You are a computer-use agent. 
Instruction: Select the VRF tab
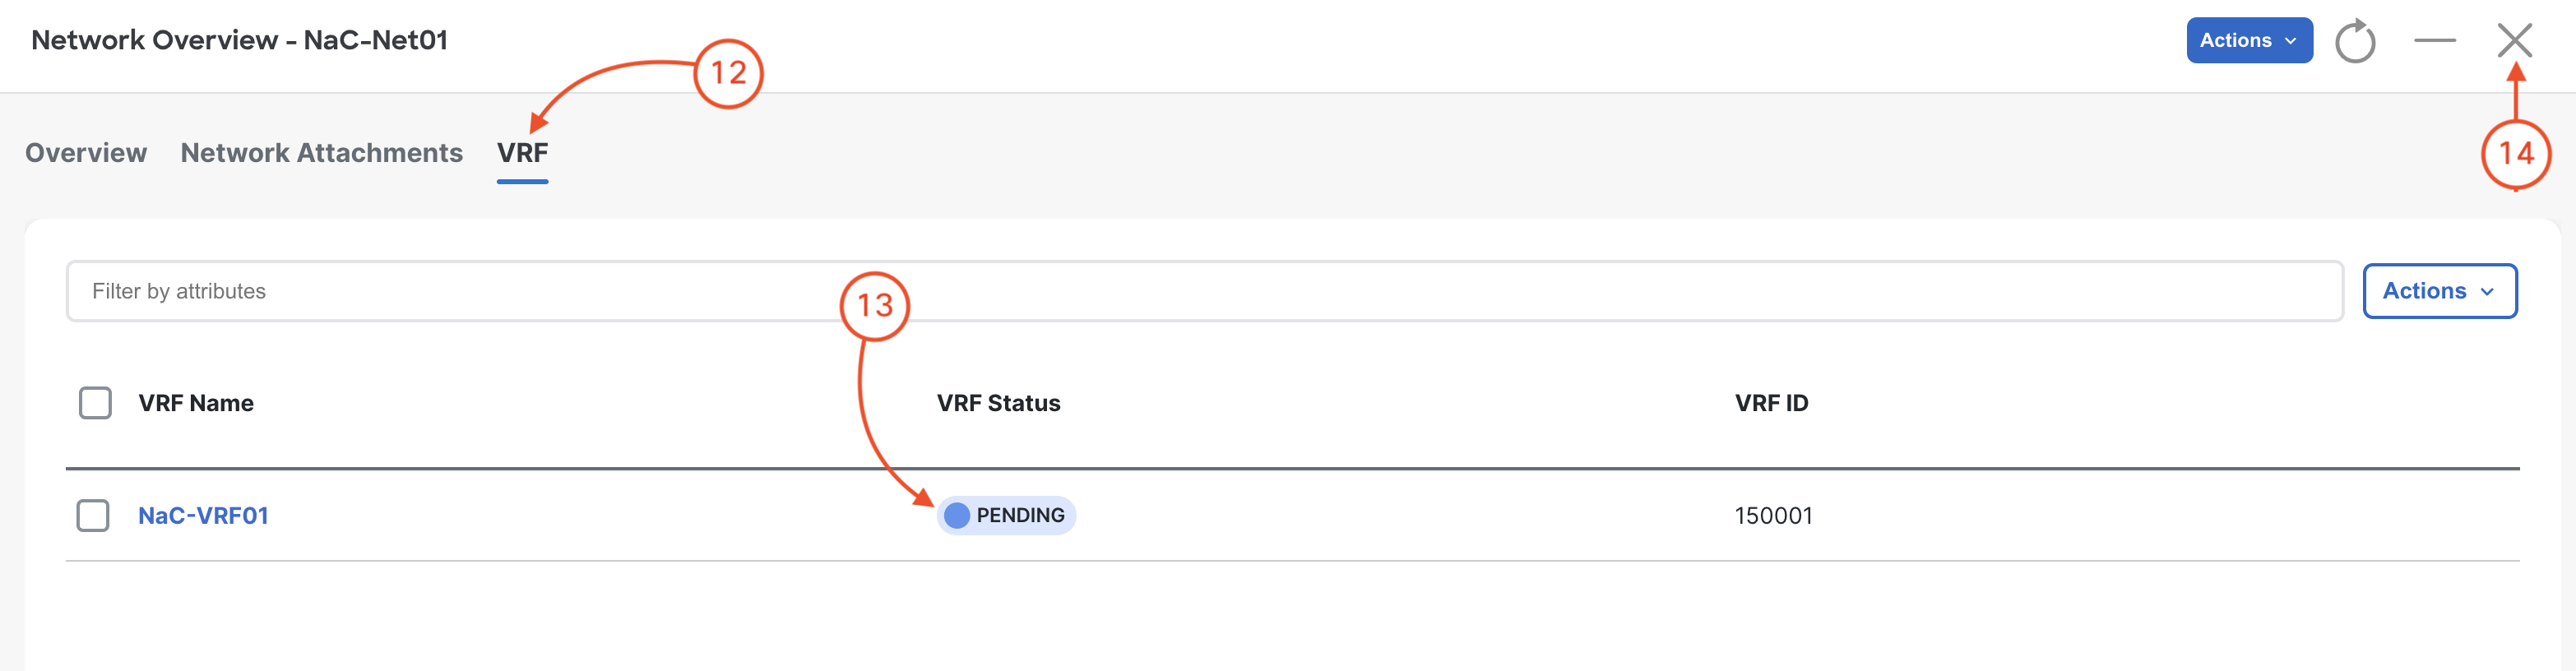pyautogui.click(x=522, y=152)
